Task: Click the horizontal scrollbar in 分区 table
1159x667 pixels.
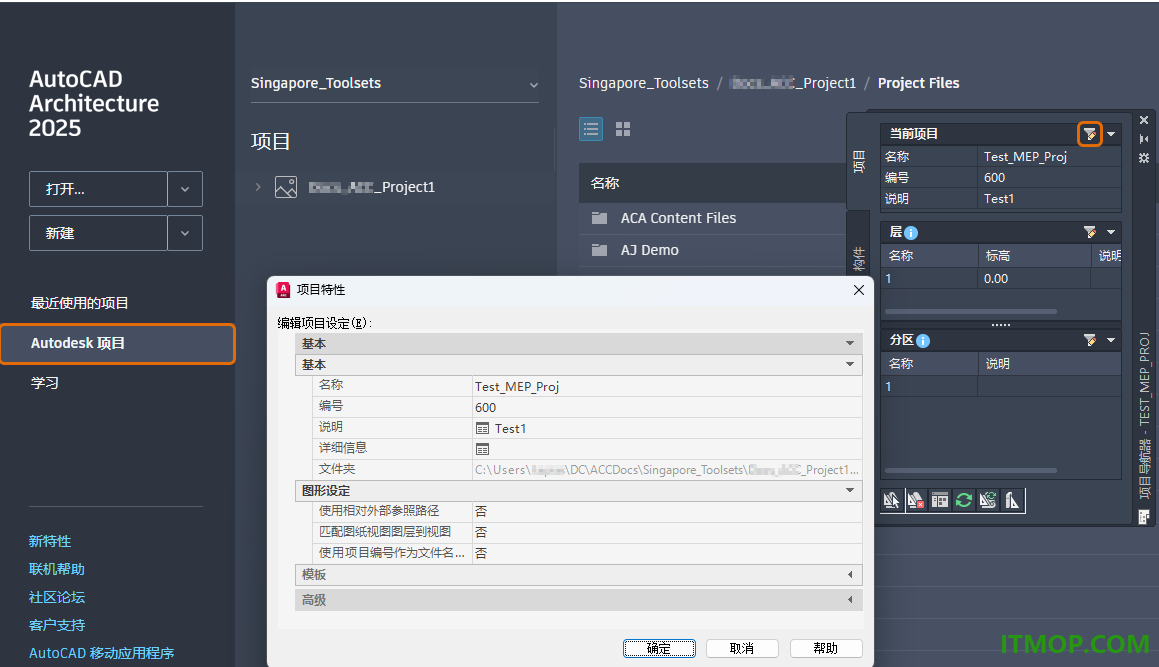Action: 971,470
